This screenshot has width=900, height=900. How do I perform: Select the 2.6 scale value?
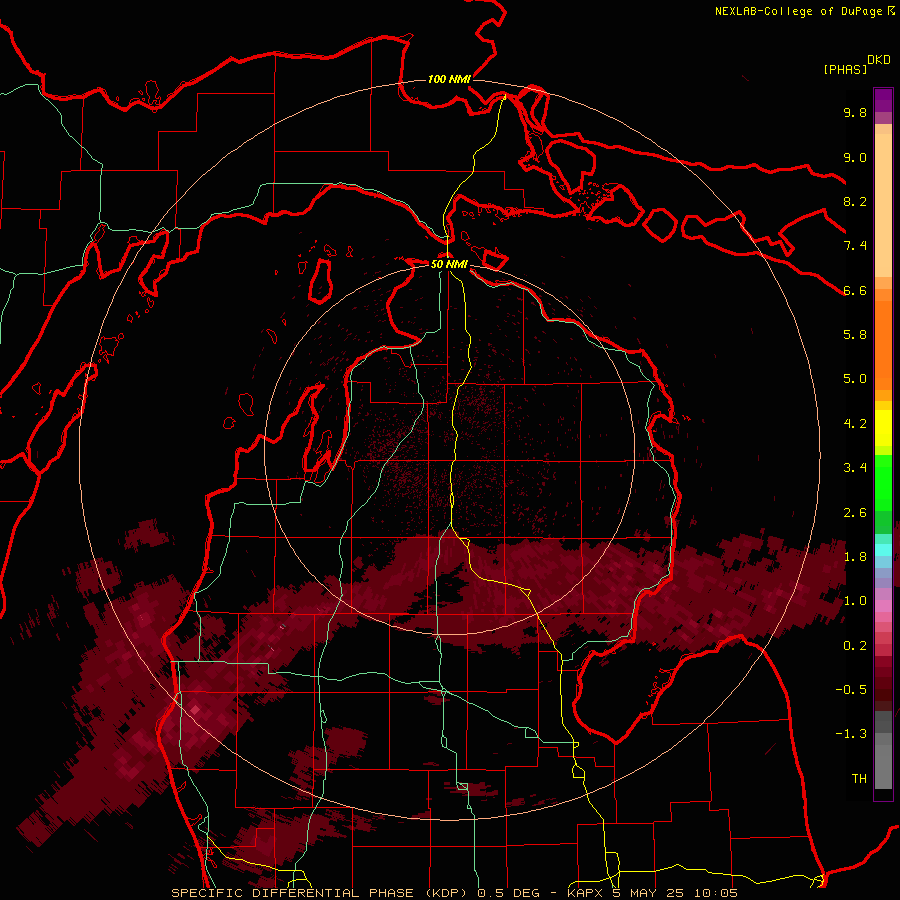[x=855, y=512]
